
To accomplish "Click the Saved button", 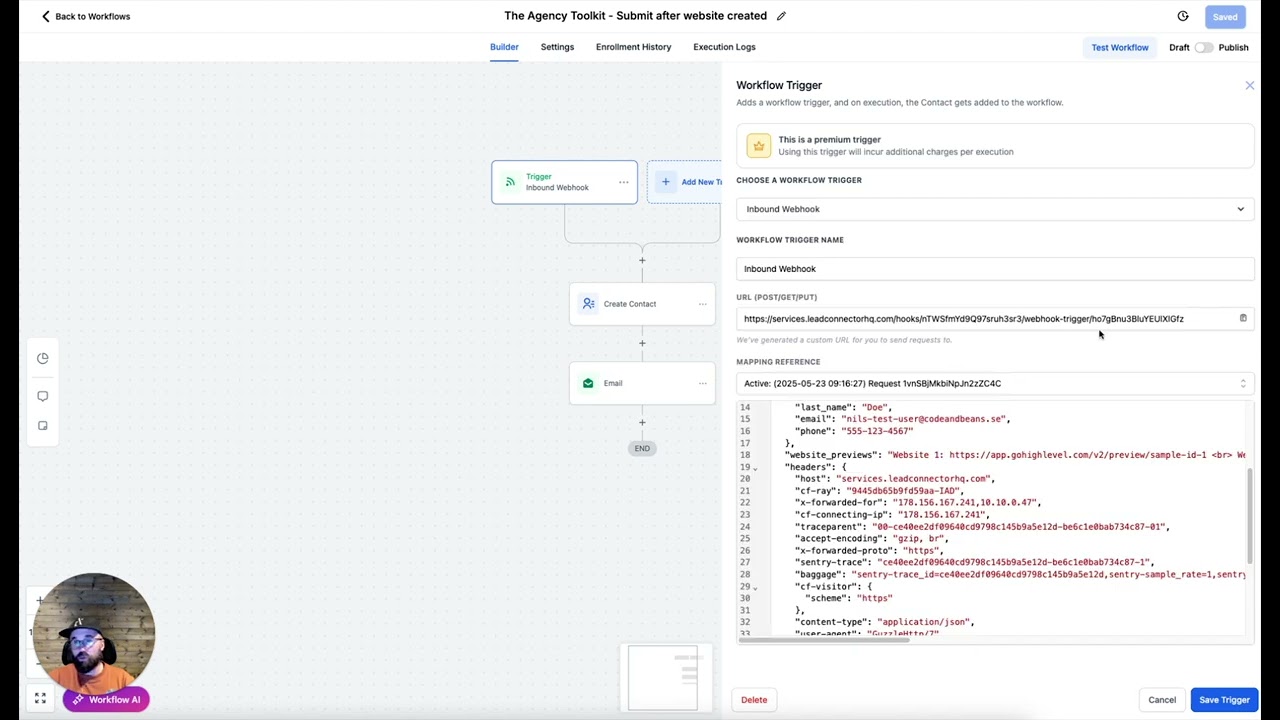I will [x=1225, y=16].
